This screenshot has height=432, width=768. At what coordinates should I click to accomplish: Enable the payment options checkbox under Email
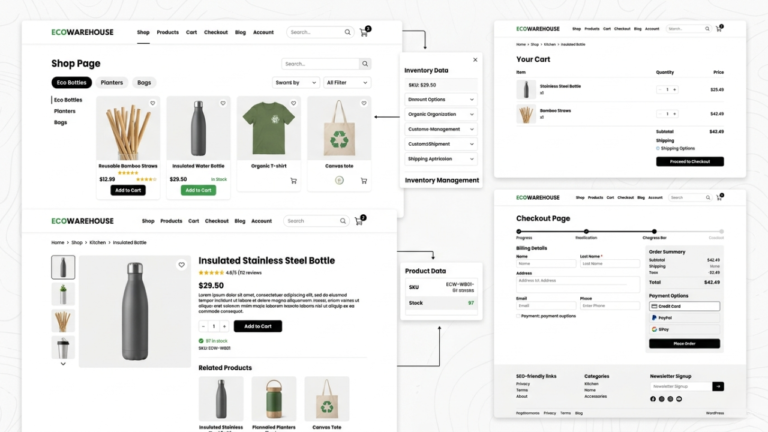click(519, 316)
